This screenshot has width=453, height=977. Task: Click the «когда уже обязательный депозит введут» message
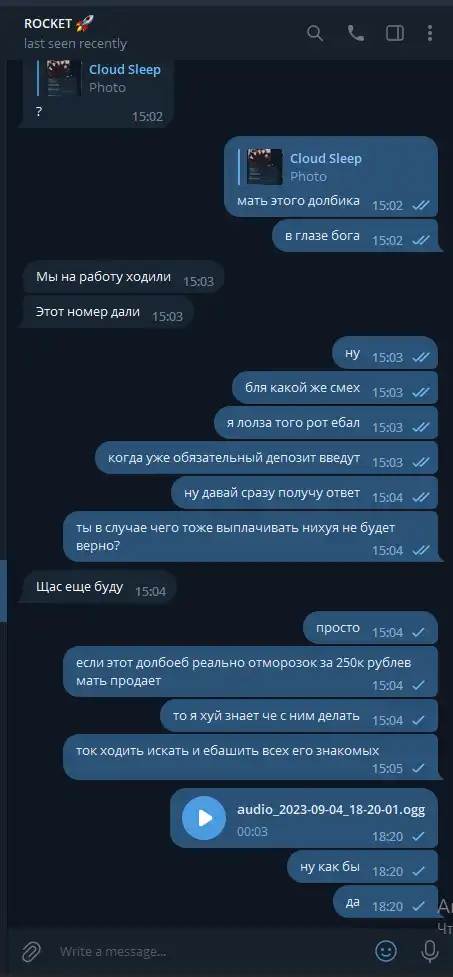(267, 459)
